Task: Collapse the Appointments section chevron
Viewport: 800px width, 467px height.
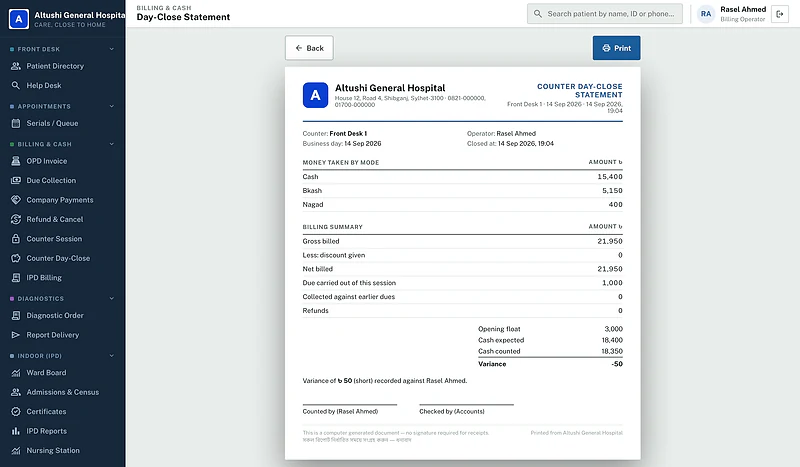Action: pyautogui.click(x=112, y=106)
